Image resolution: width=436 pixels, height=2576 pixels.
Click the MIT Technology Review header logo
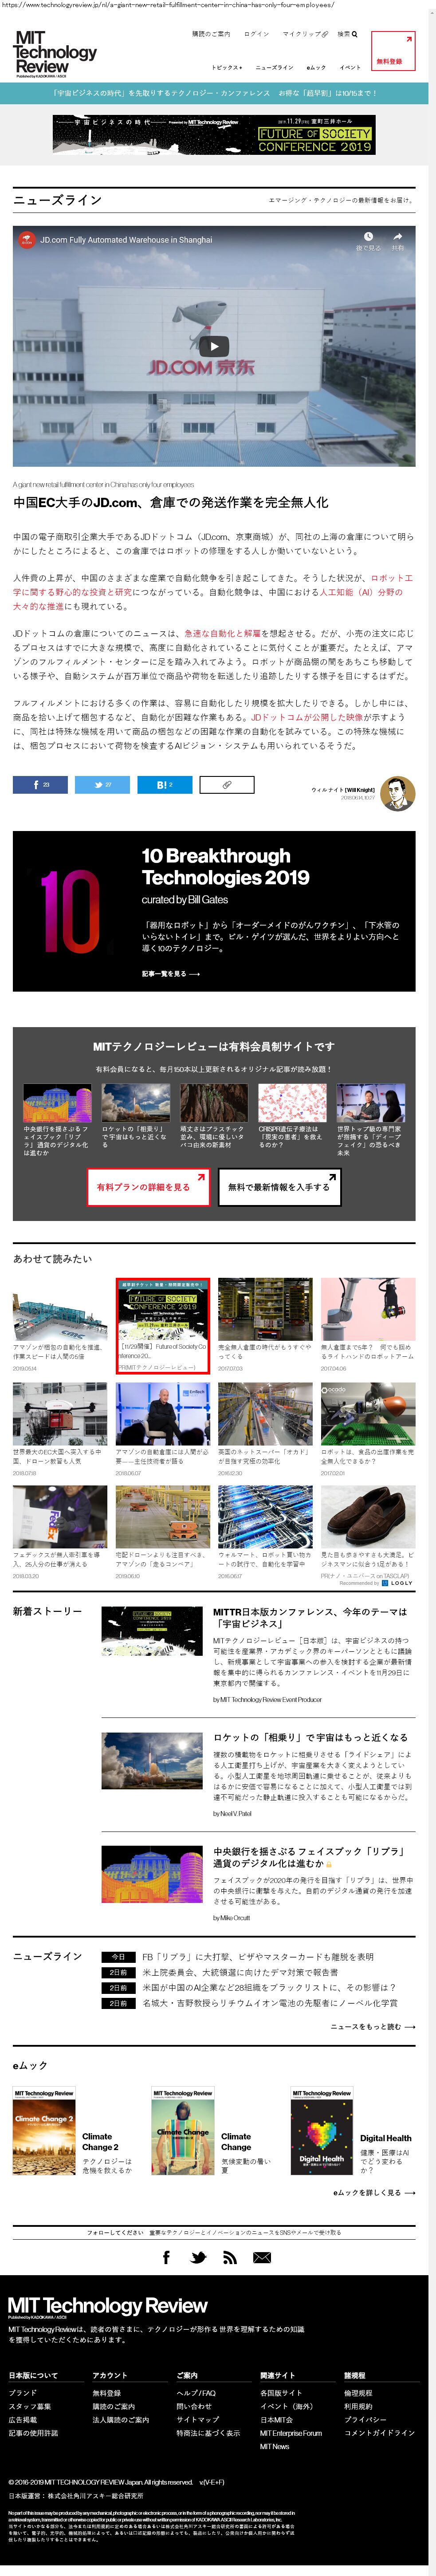(55, 54)
